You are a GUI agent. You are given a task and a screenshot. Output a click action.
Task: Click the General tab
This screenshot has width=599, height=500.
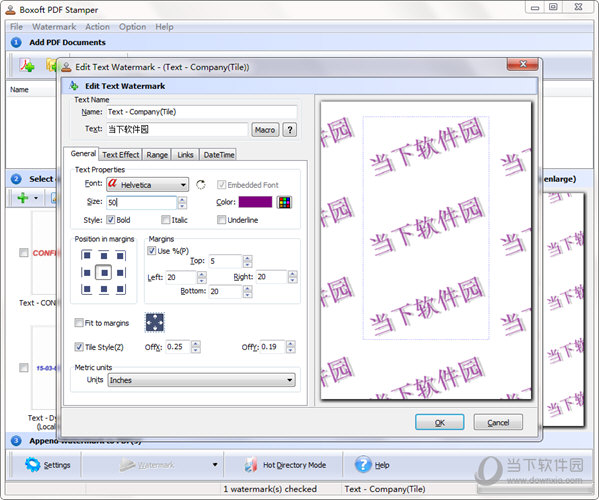tap(83, 154)
